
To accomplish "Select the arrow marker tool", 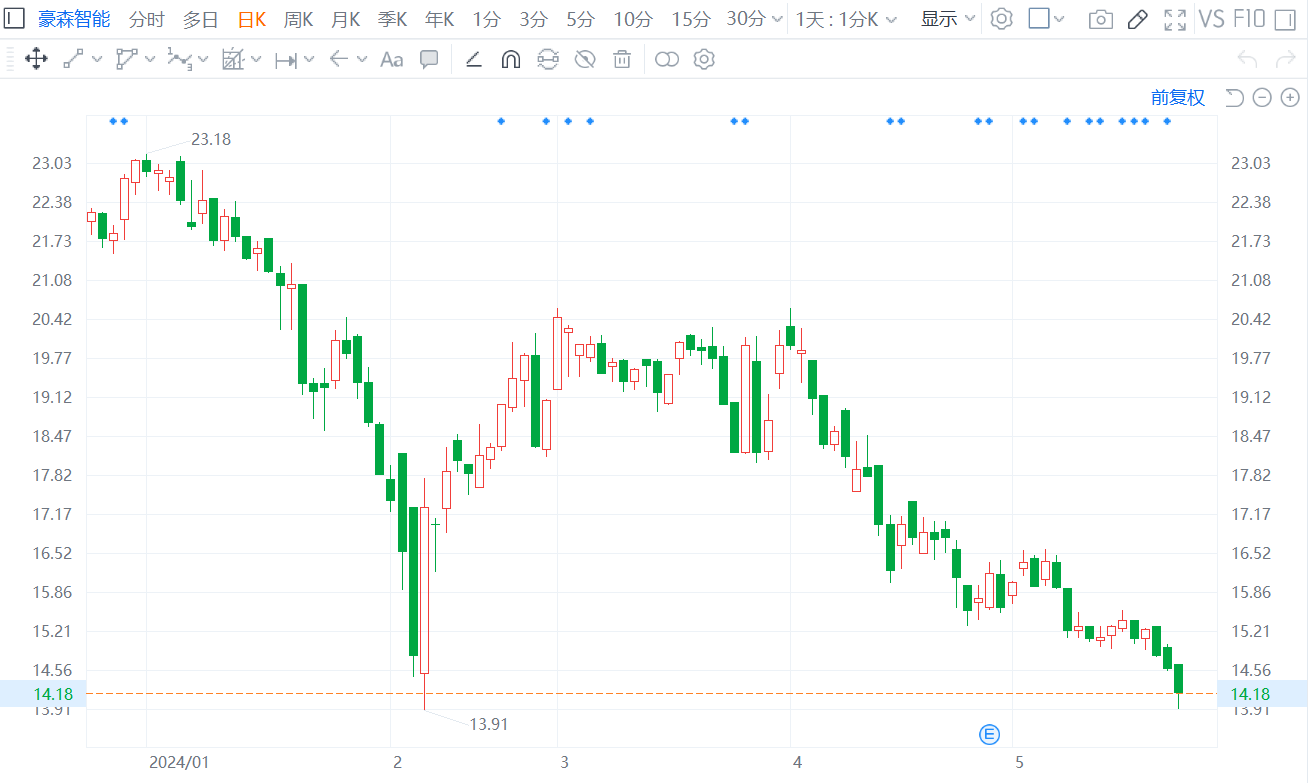I will point(339,60).
